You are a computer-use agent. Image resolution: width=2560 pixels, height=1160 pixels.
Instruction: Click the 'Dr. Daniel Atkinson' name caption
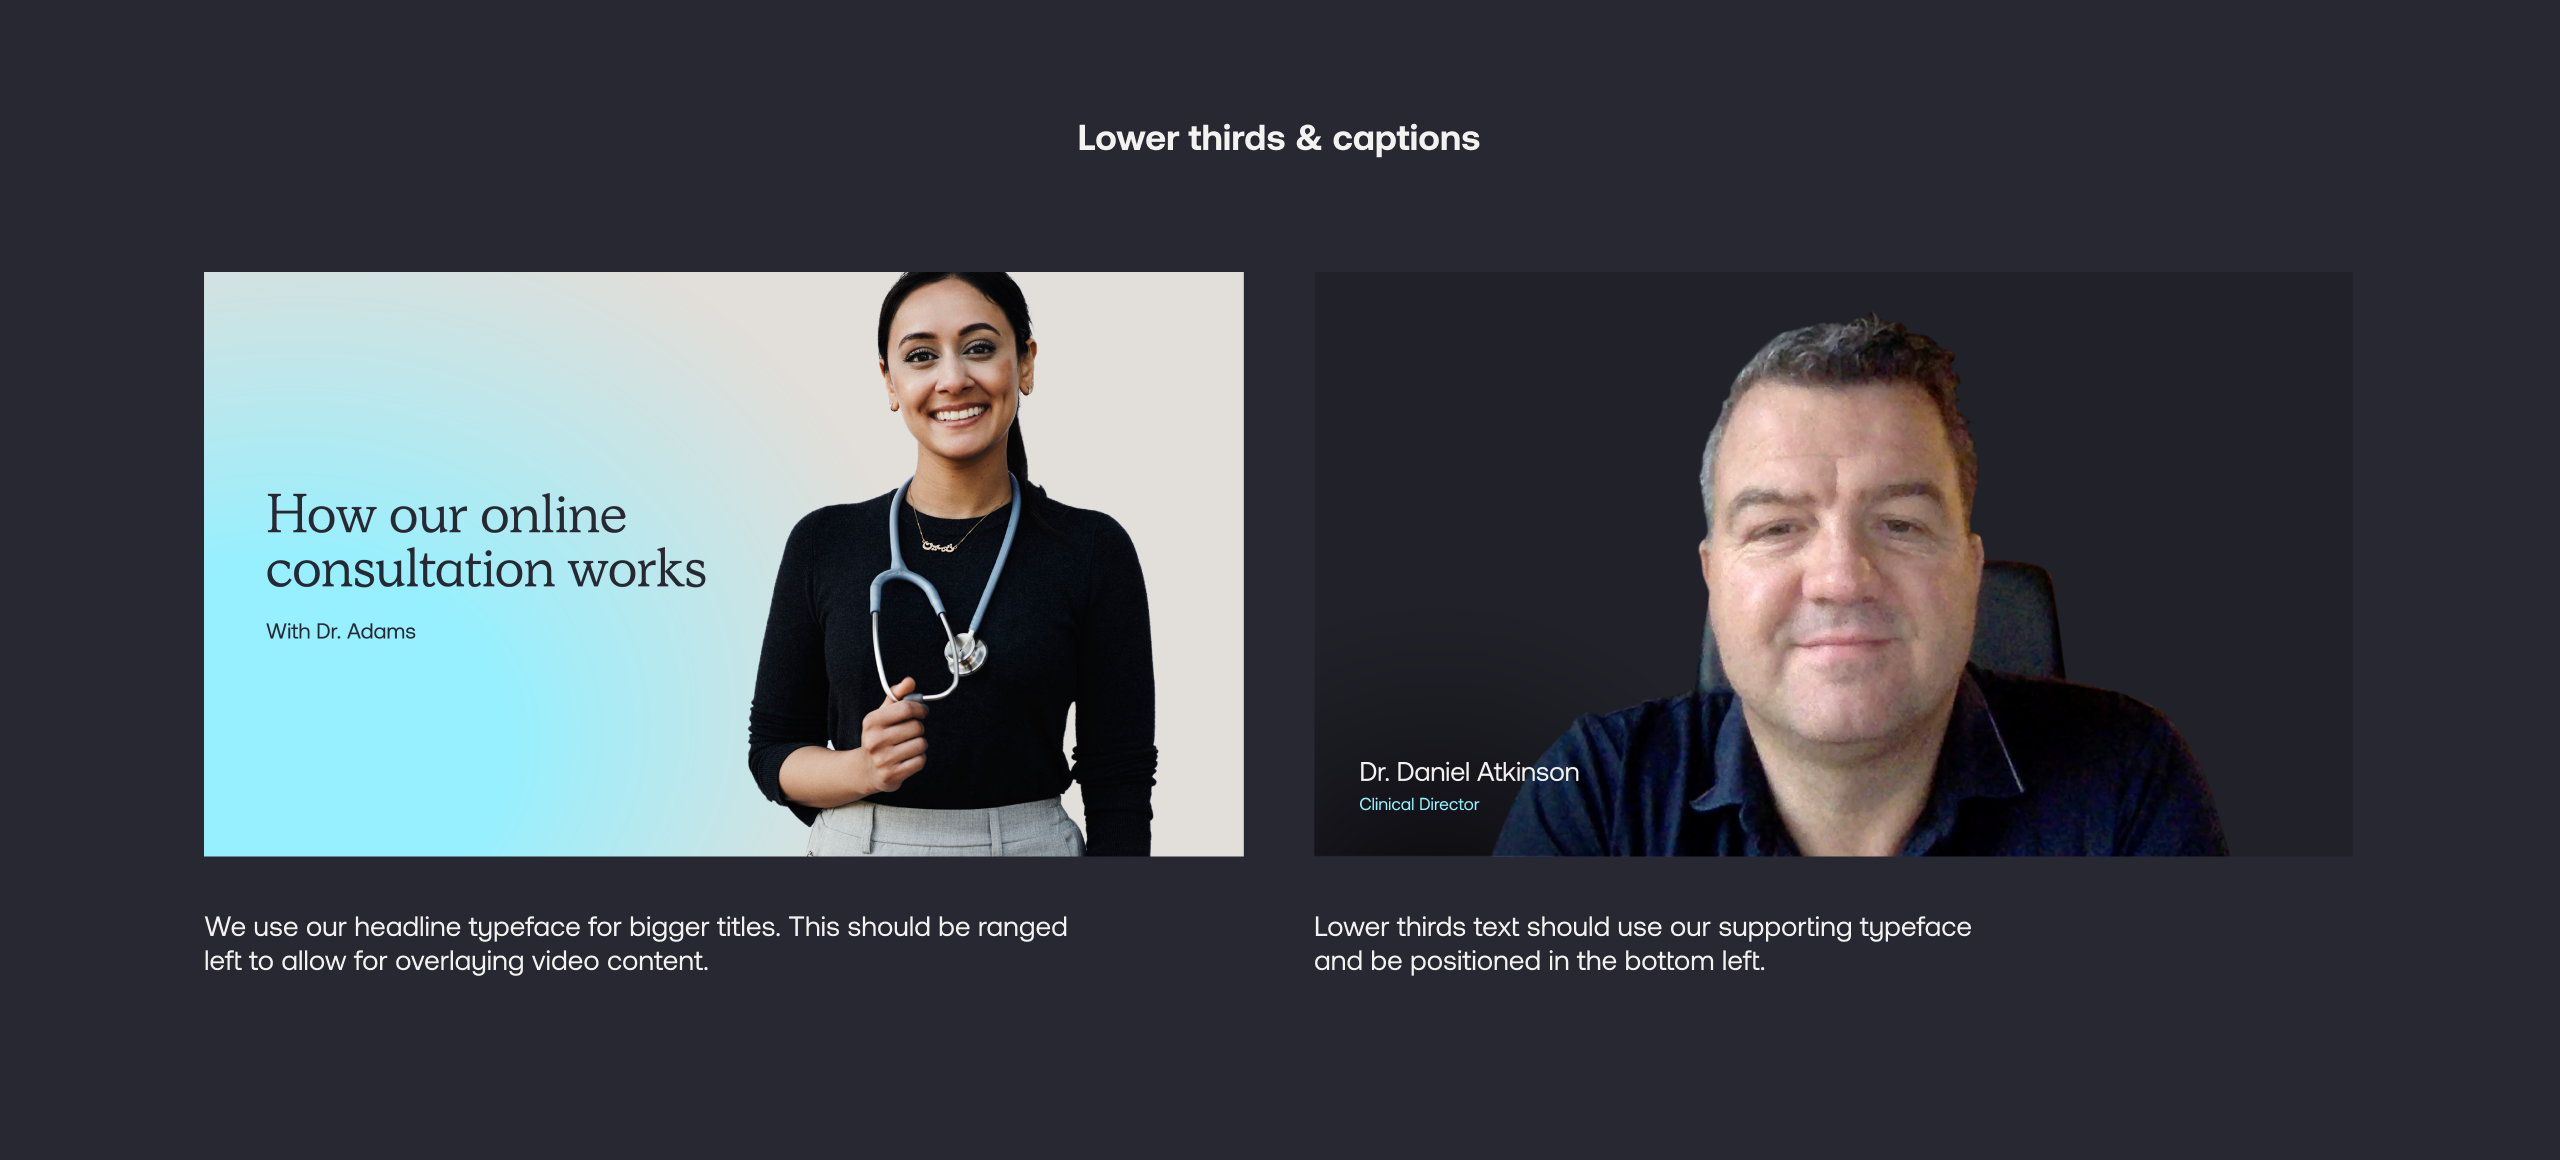coord(1469,772)
